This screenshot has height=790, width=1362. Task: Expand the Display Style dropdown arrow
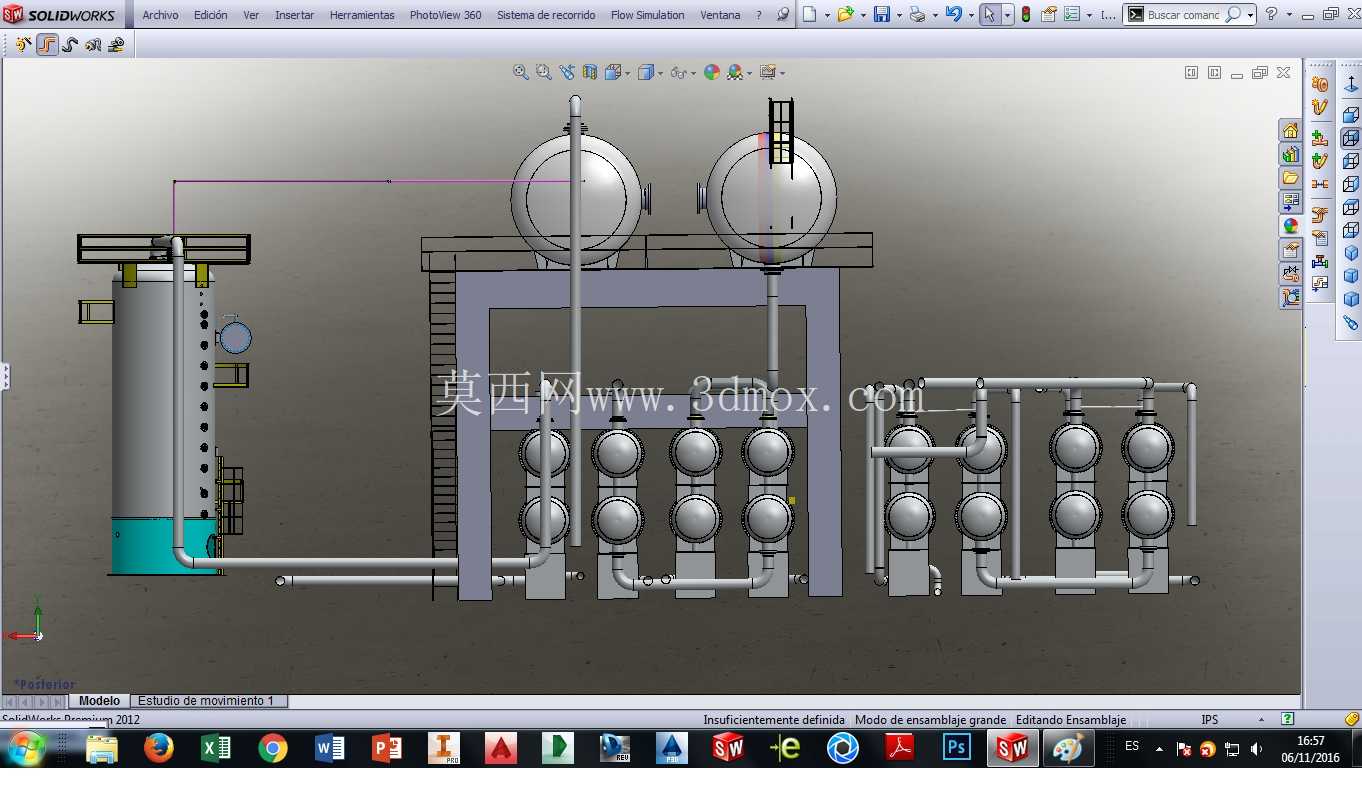pyautogui.click(x=661, y=73)
